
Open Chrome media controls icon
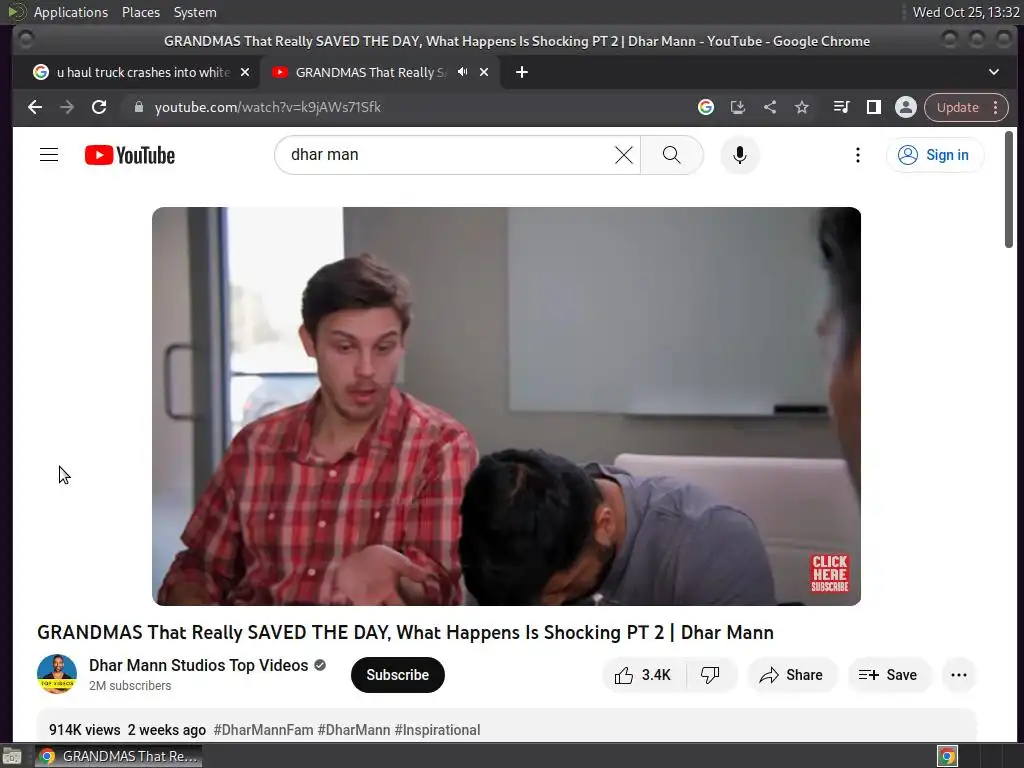[841, 107]
